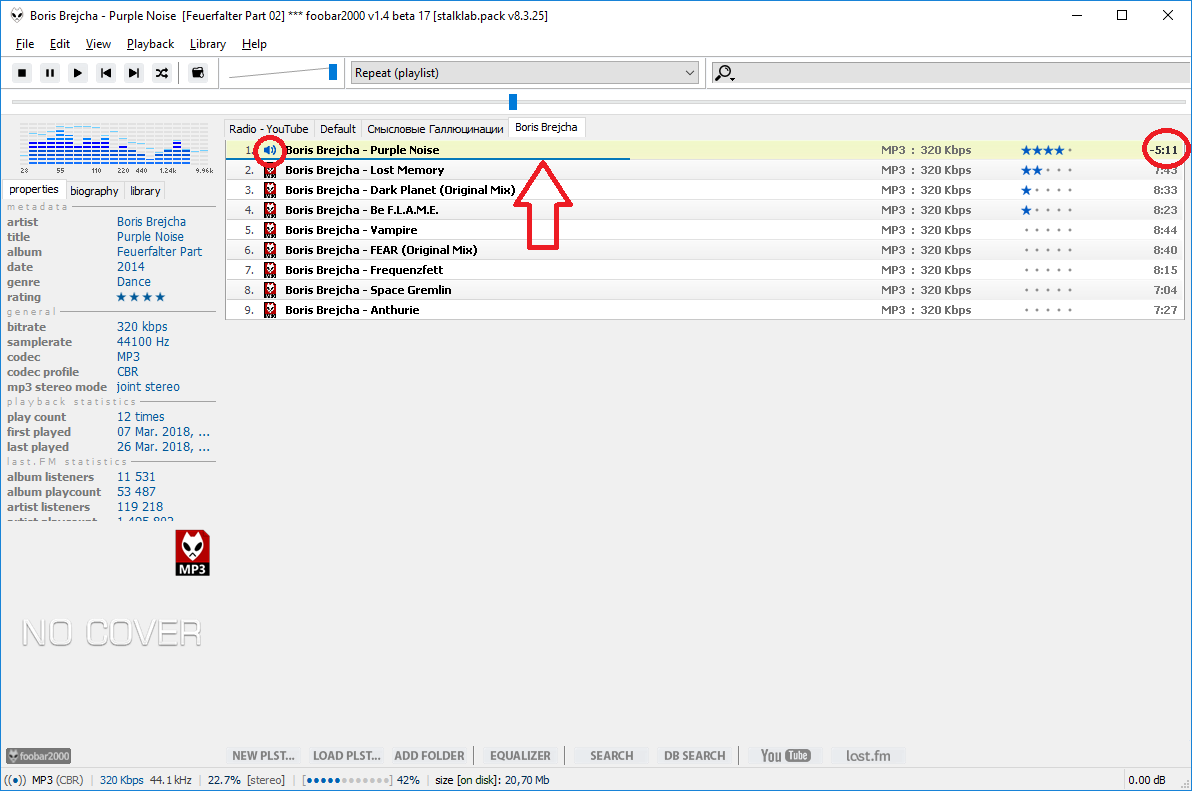Screen dimensions: 1192x791
Task: Go back to the previous track
Action: pyautogui.click(x=105, y=73)
